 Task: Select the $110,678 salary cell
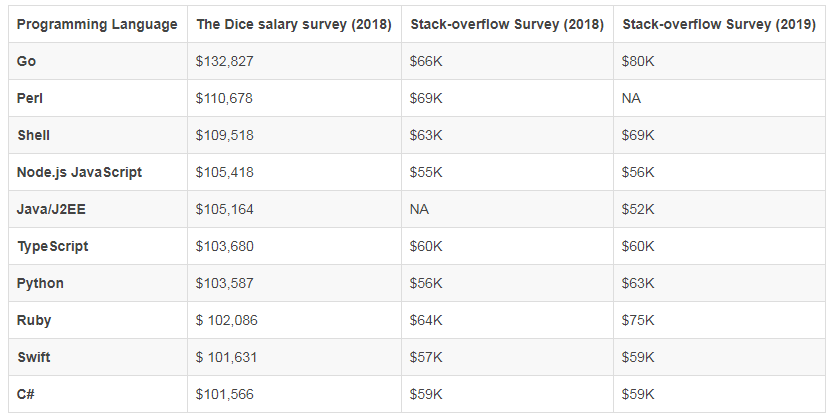pos(225,98)
